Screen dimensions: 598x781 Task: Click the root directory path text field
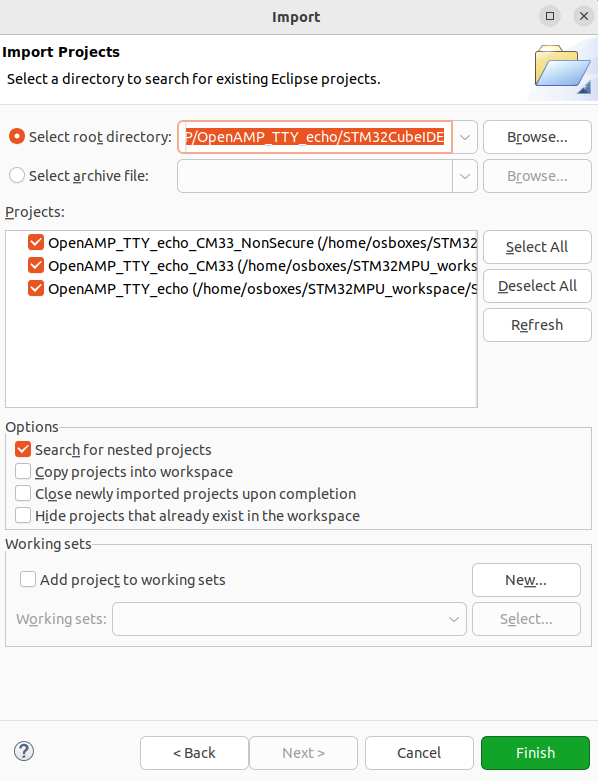pos(315,137)
